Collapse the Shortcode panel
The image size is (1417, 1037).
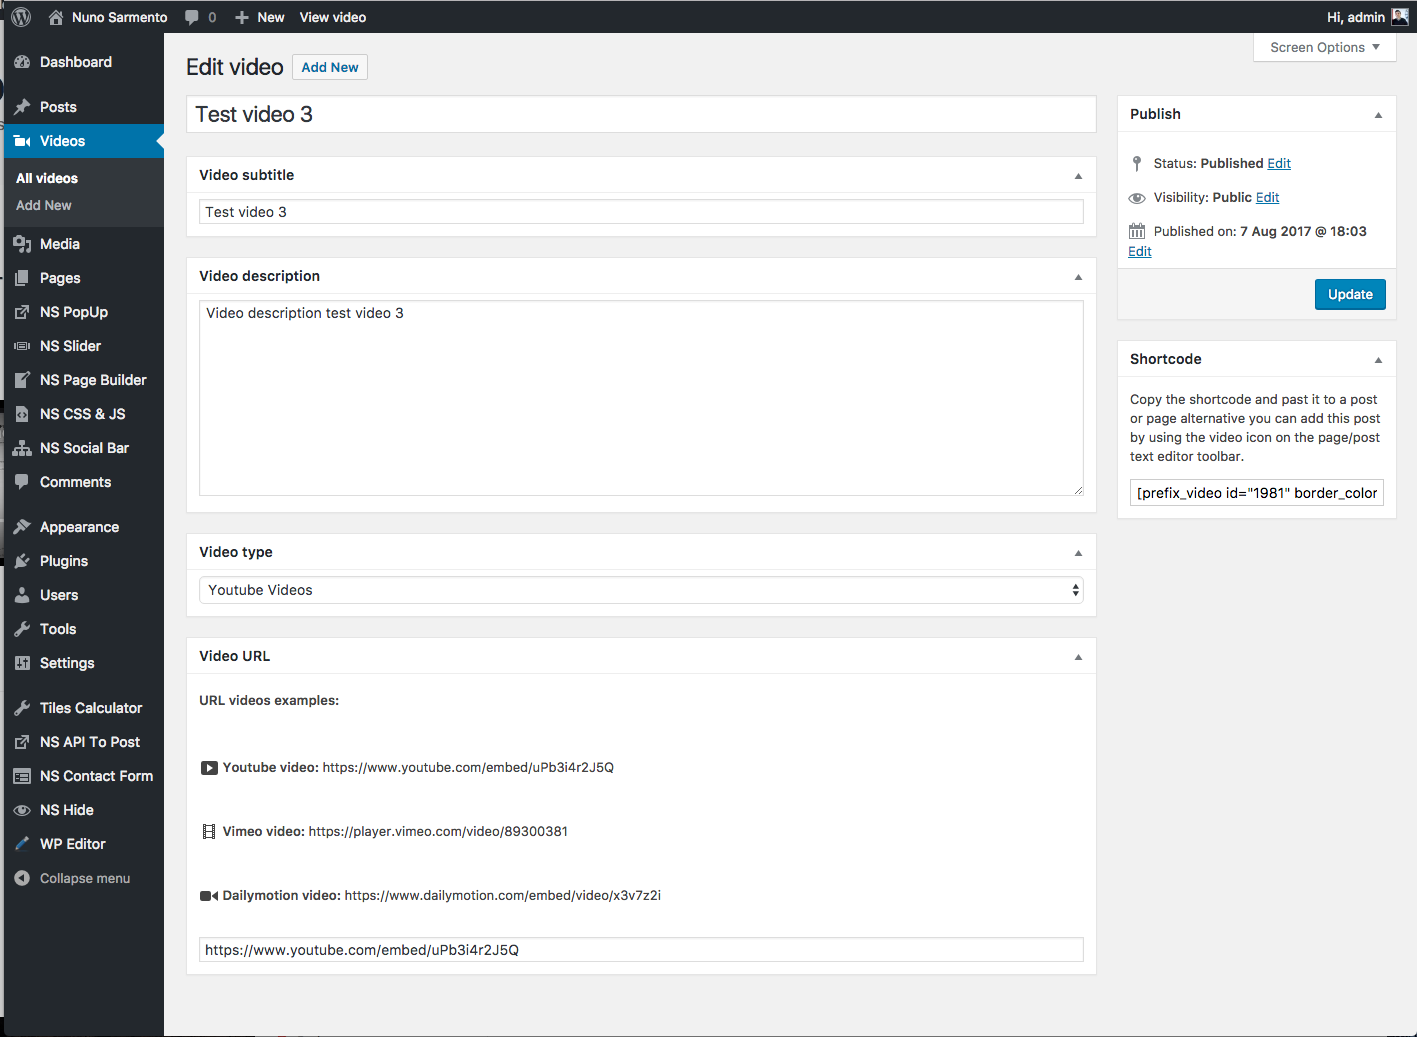click(1378, 360)
